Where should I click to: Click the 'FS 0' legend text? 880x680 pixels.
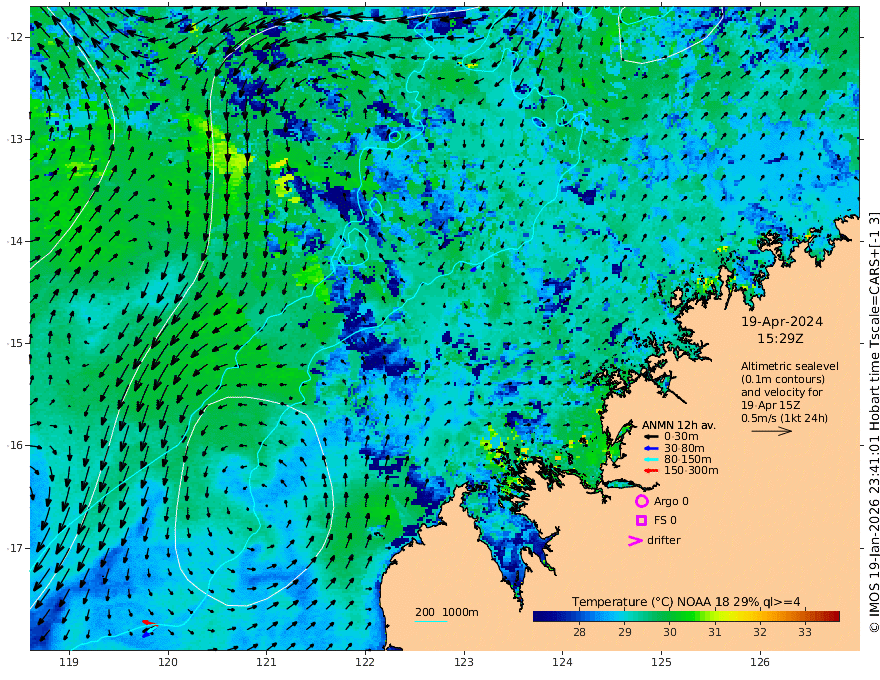coord(665,521)
